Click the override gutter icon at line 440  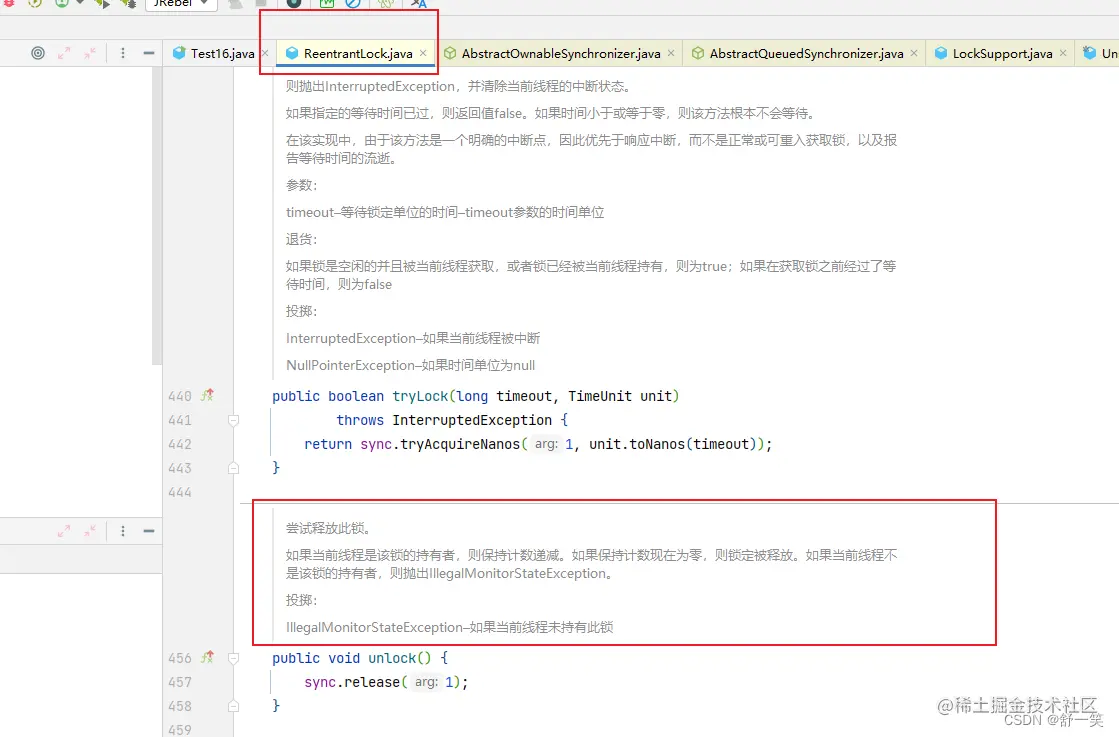click(207, 395)
